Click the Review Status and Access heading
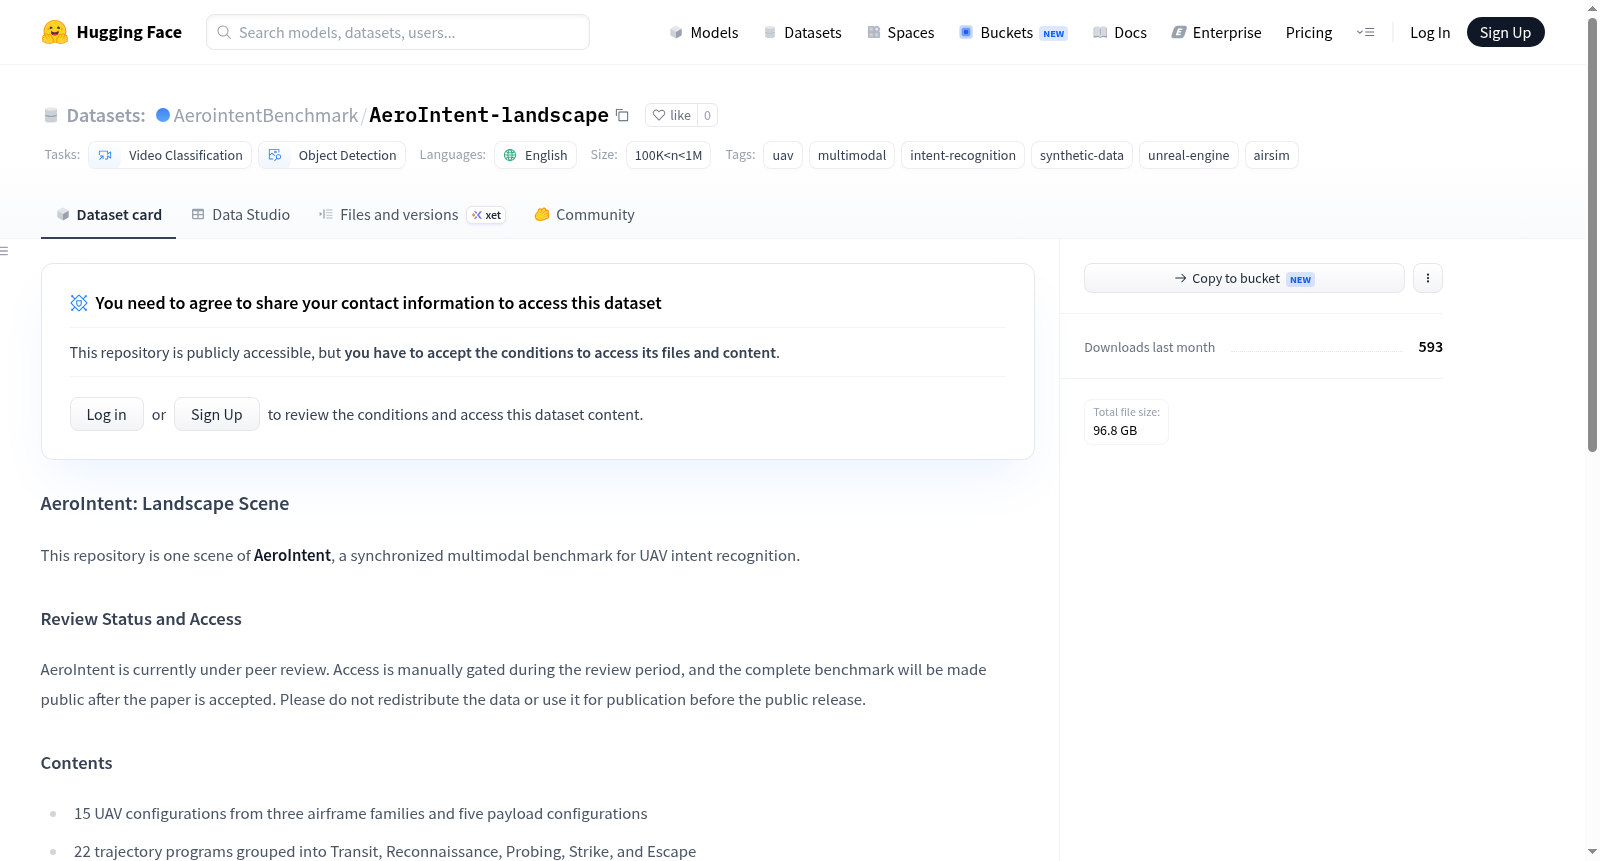This screenshot has width=1600, height=861. pyautogui.click(x=141, y=619)
